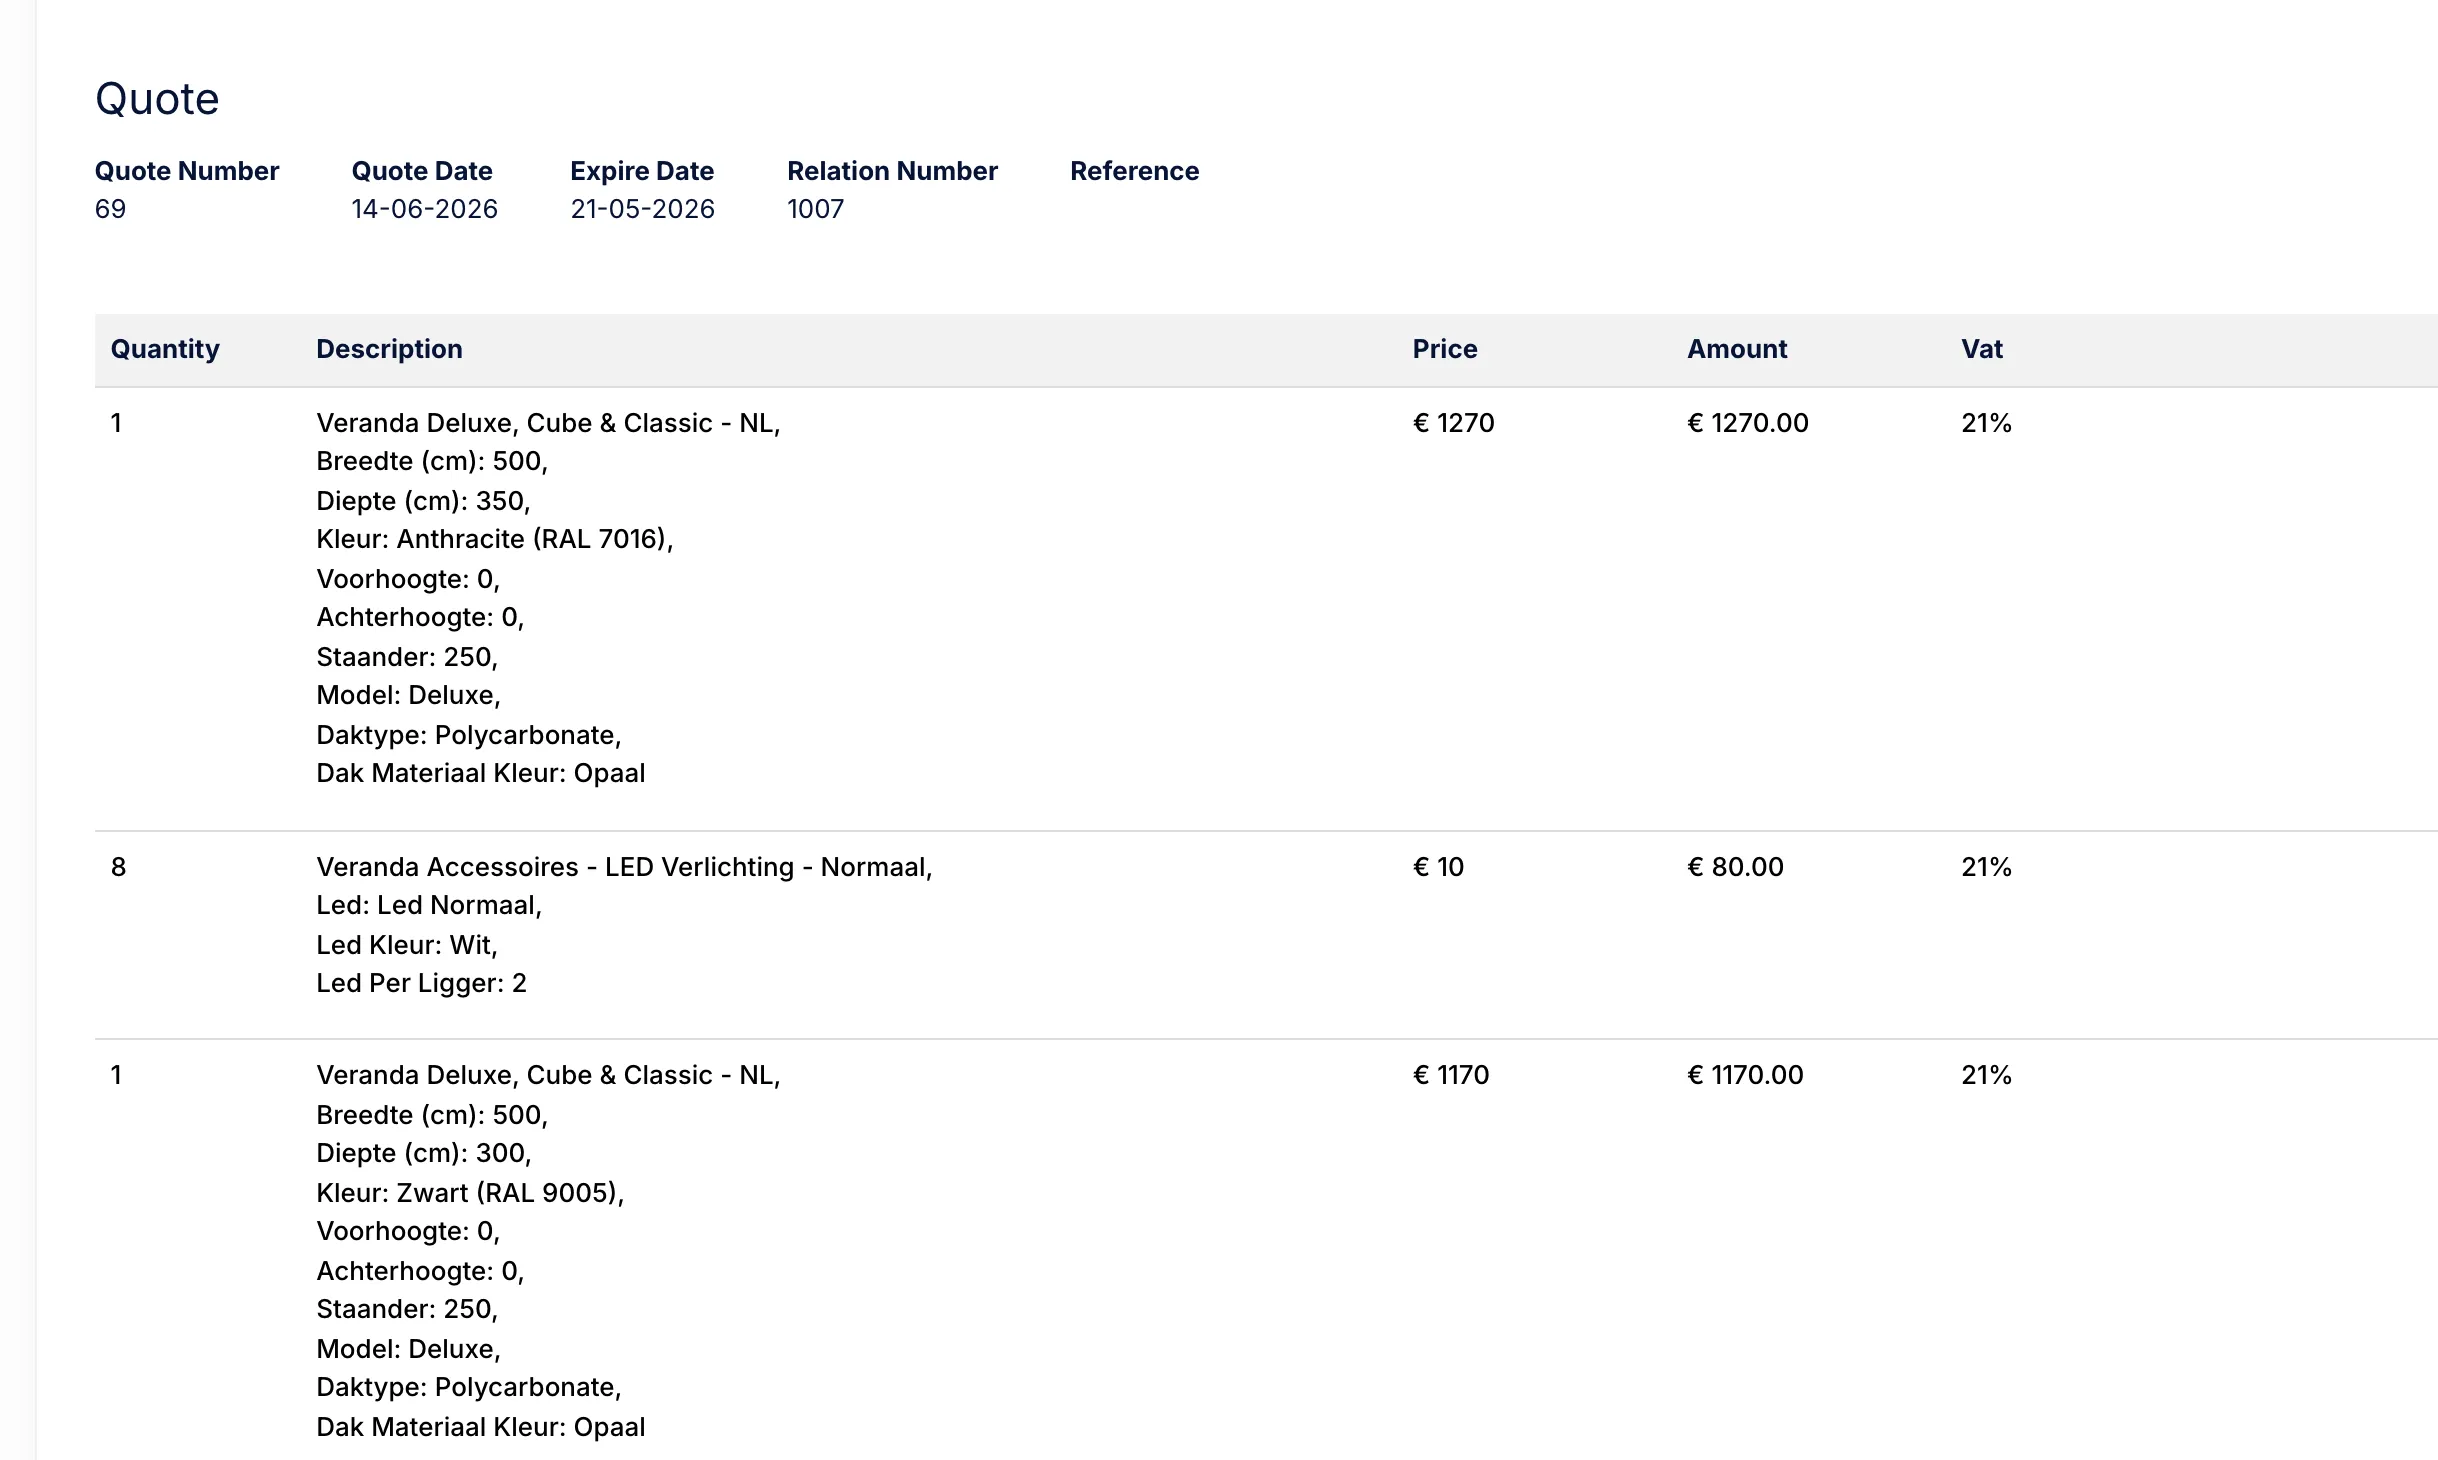The height and width of the screenshot is (1460, 2438).
Task: Click quote number value 69
Action: 110,209
